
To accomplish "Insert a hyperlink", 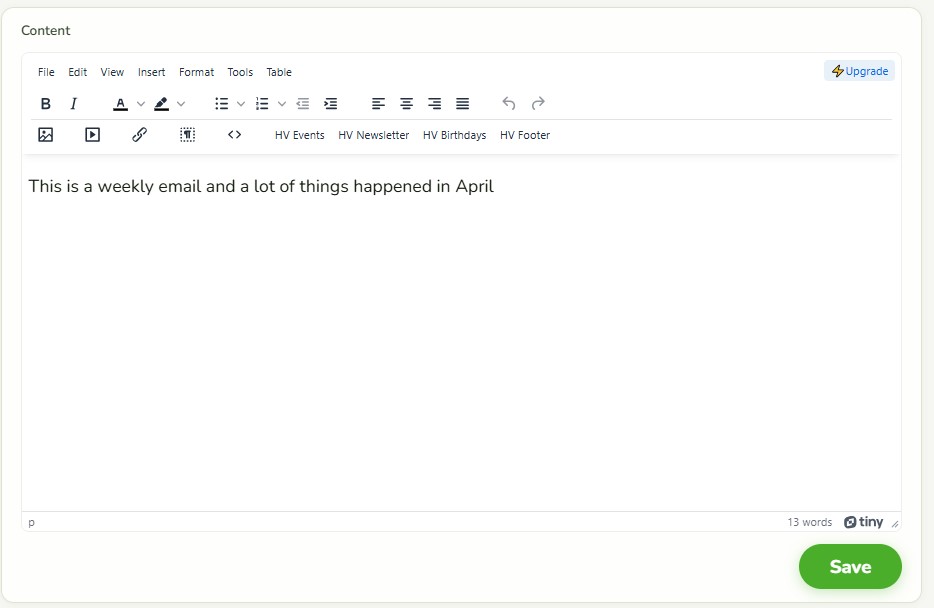I will point(139,135).
